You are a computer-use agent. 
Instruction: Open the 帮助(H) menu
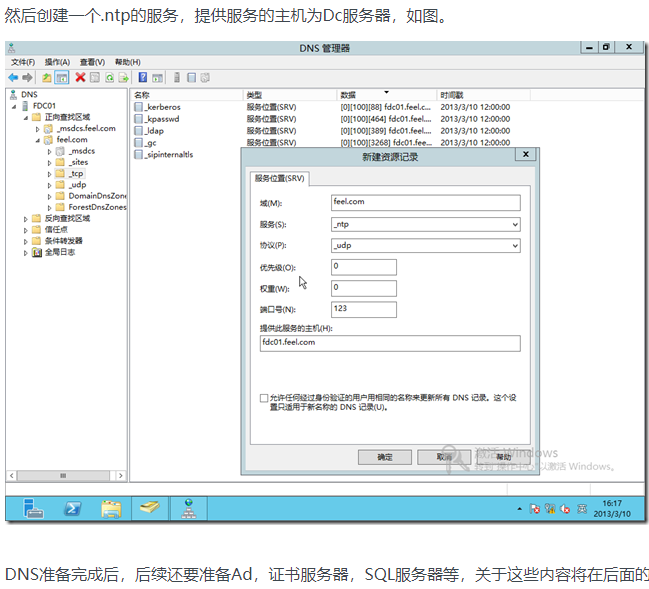point(128,62)
